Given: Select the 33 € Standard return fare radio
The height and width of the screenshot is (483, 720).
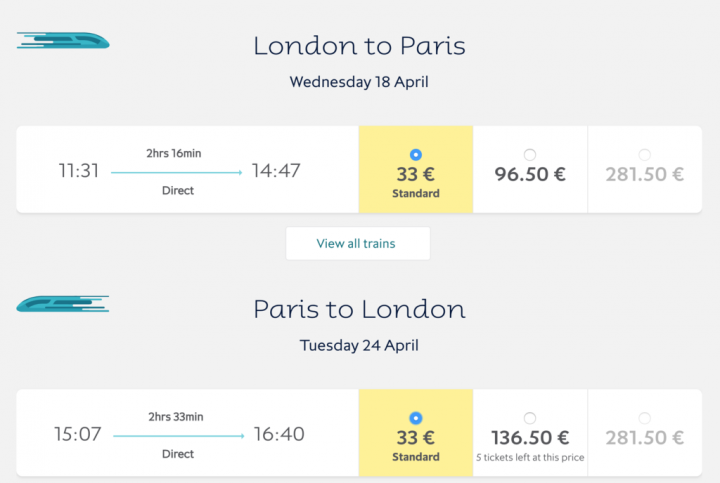Looking at the screenshot, I should (x=416, y=418).
